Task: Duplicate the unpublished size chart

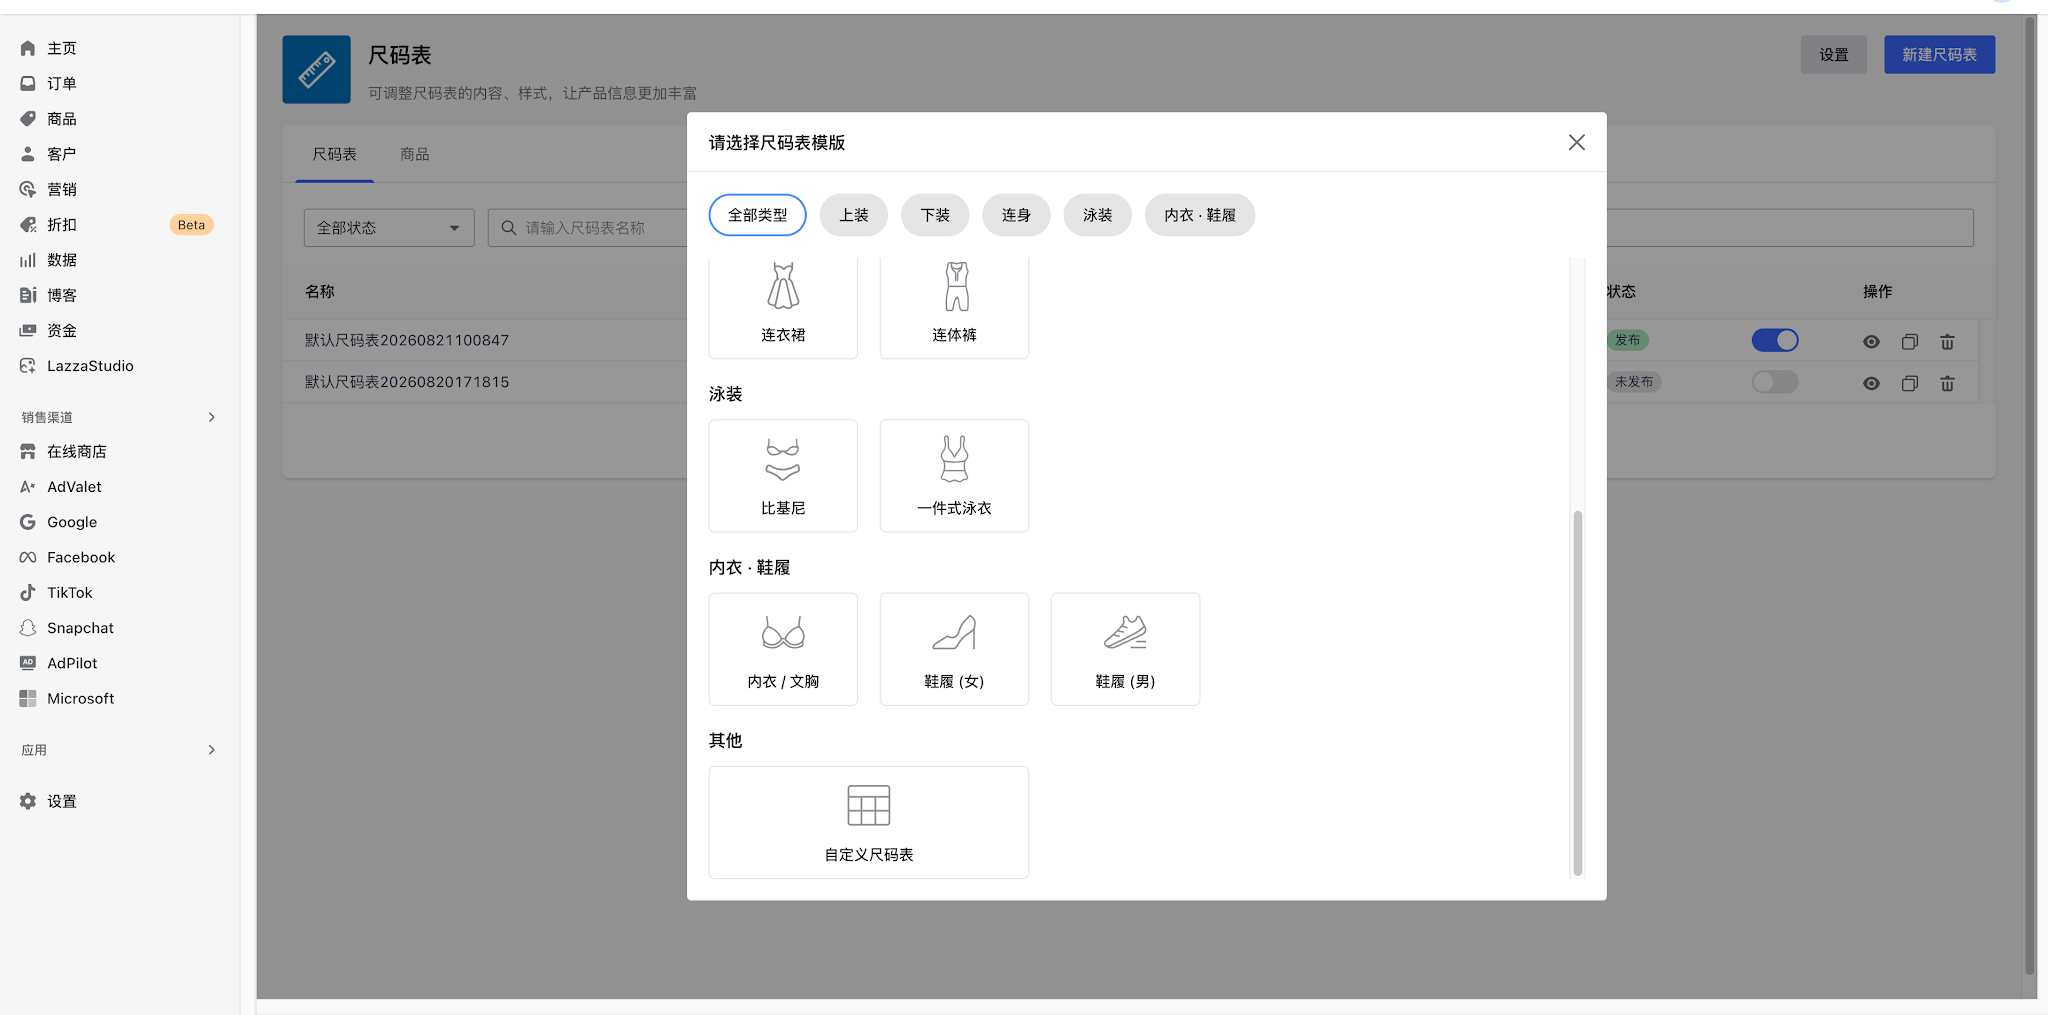Action: point(1910,383)
